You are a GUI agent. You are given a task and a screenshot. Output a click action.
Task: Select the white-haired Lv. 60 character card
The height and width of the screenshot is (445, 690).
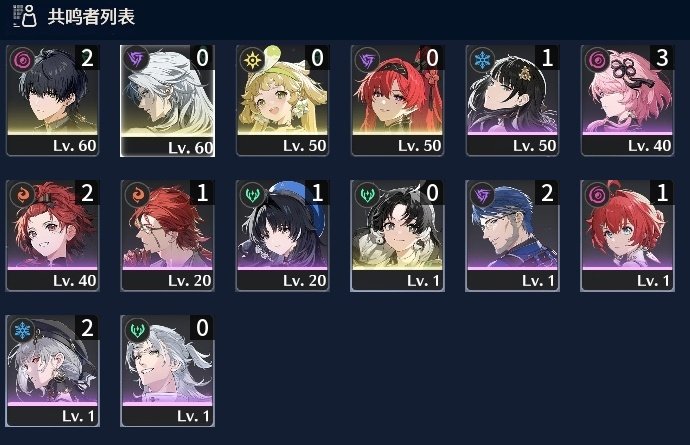point(167,101)
